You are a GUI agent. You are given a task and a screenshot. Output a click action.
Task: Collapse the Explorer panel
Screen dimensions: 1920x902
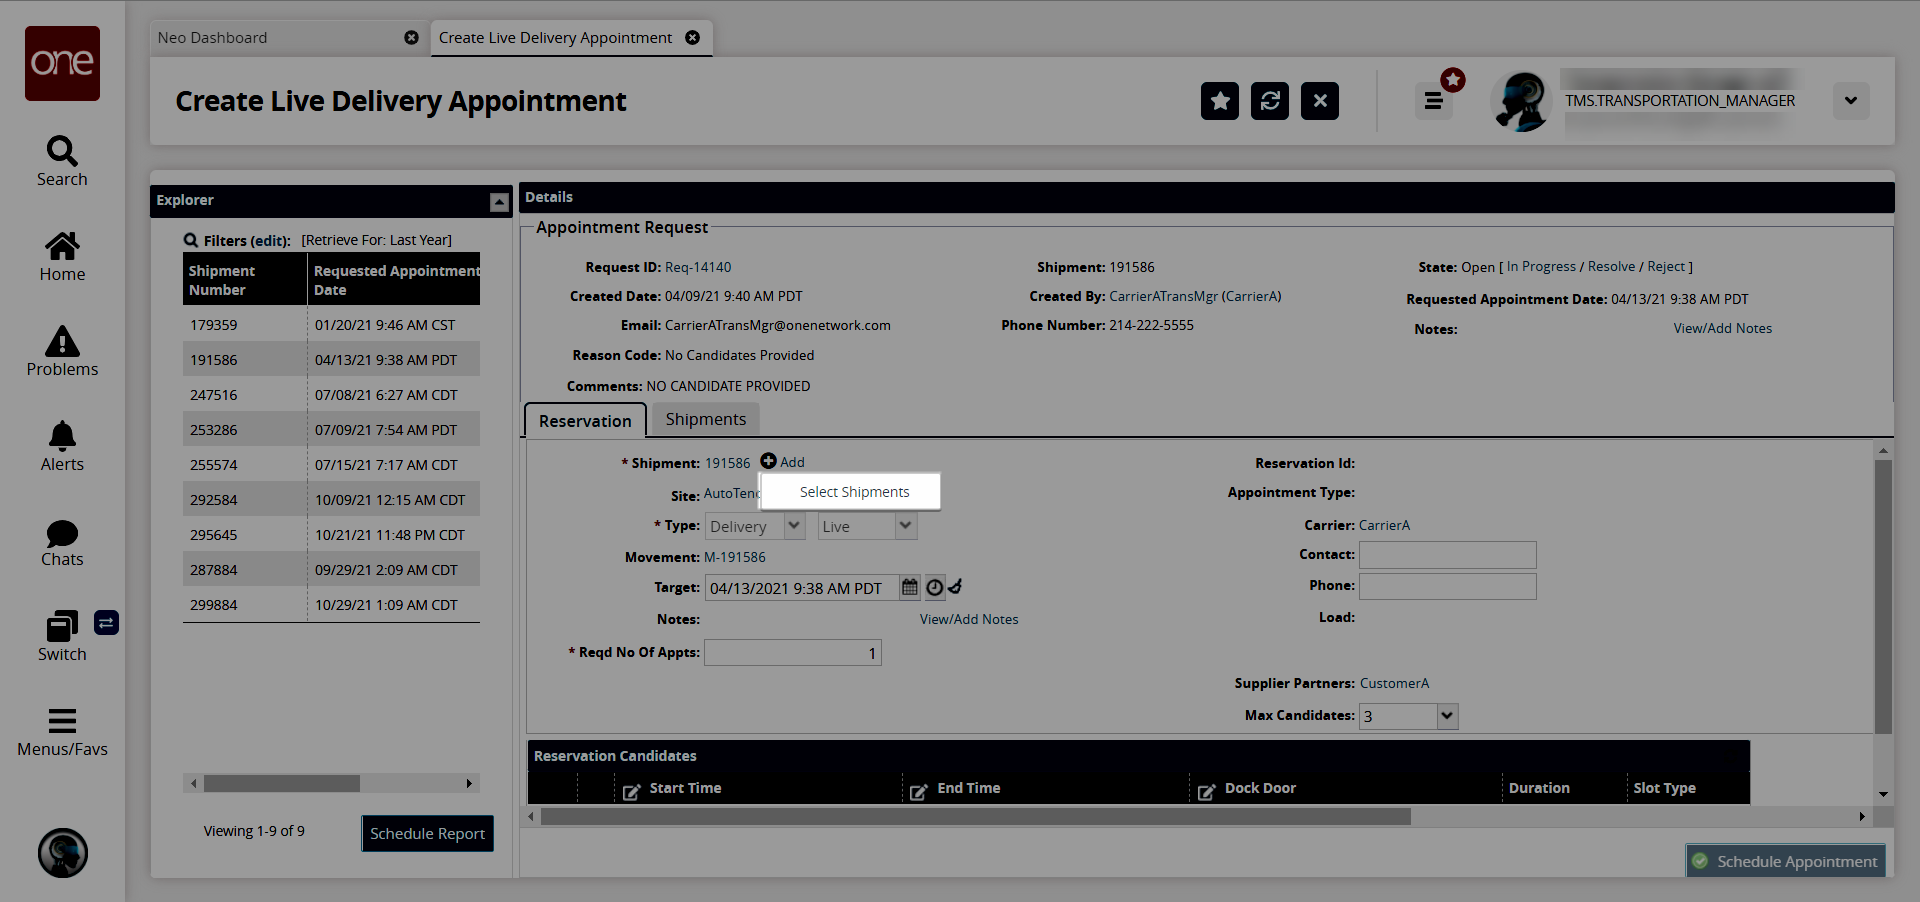click(x=499, y=202)
